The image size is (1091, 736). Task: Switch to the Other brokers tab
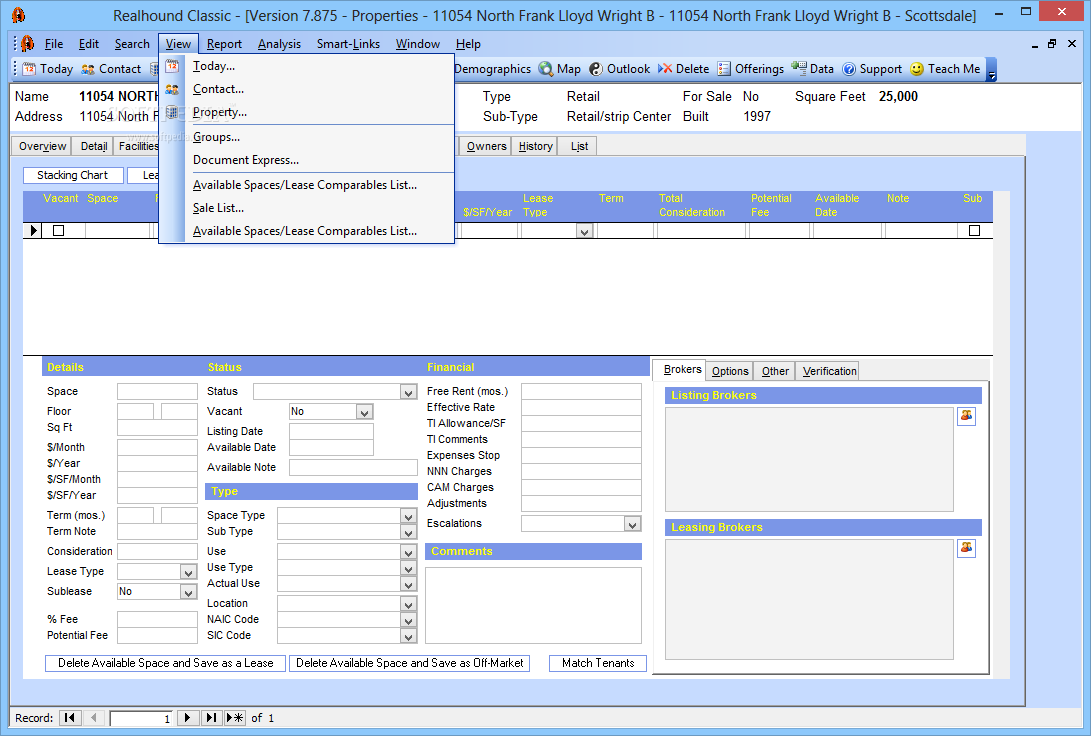tap(774, 371)
